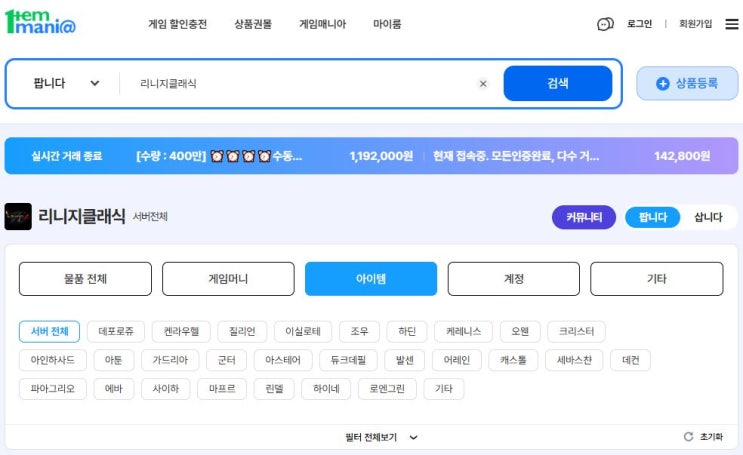The width and height of the screenshot is (743, 455).
Task: Select the 기타 category tab
Action: [x=657, y=279]
